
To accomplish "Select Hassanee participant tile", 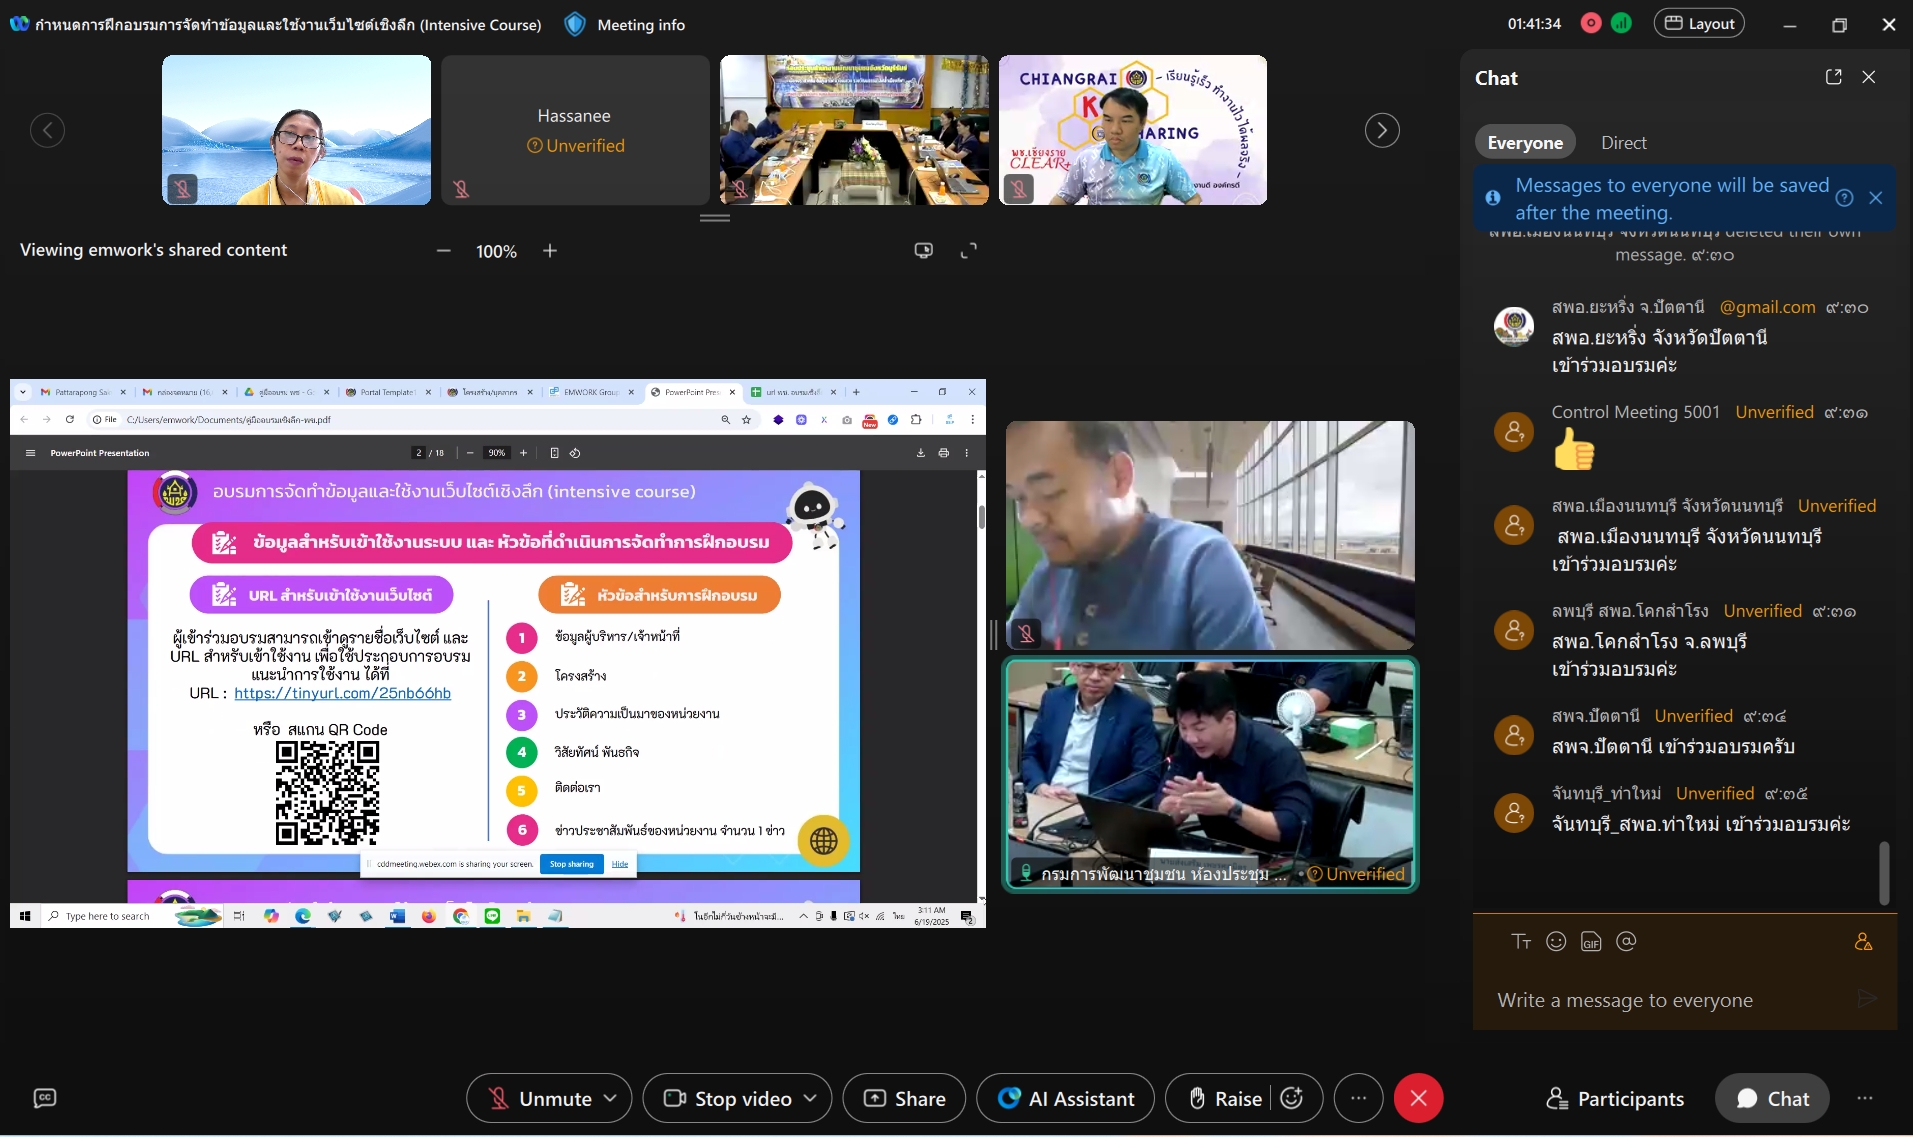I will point(575,130).
